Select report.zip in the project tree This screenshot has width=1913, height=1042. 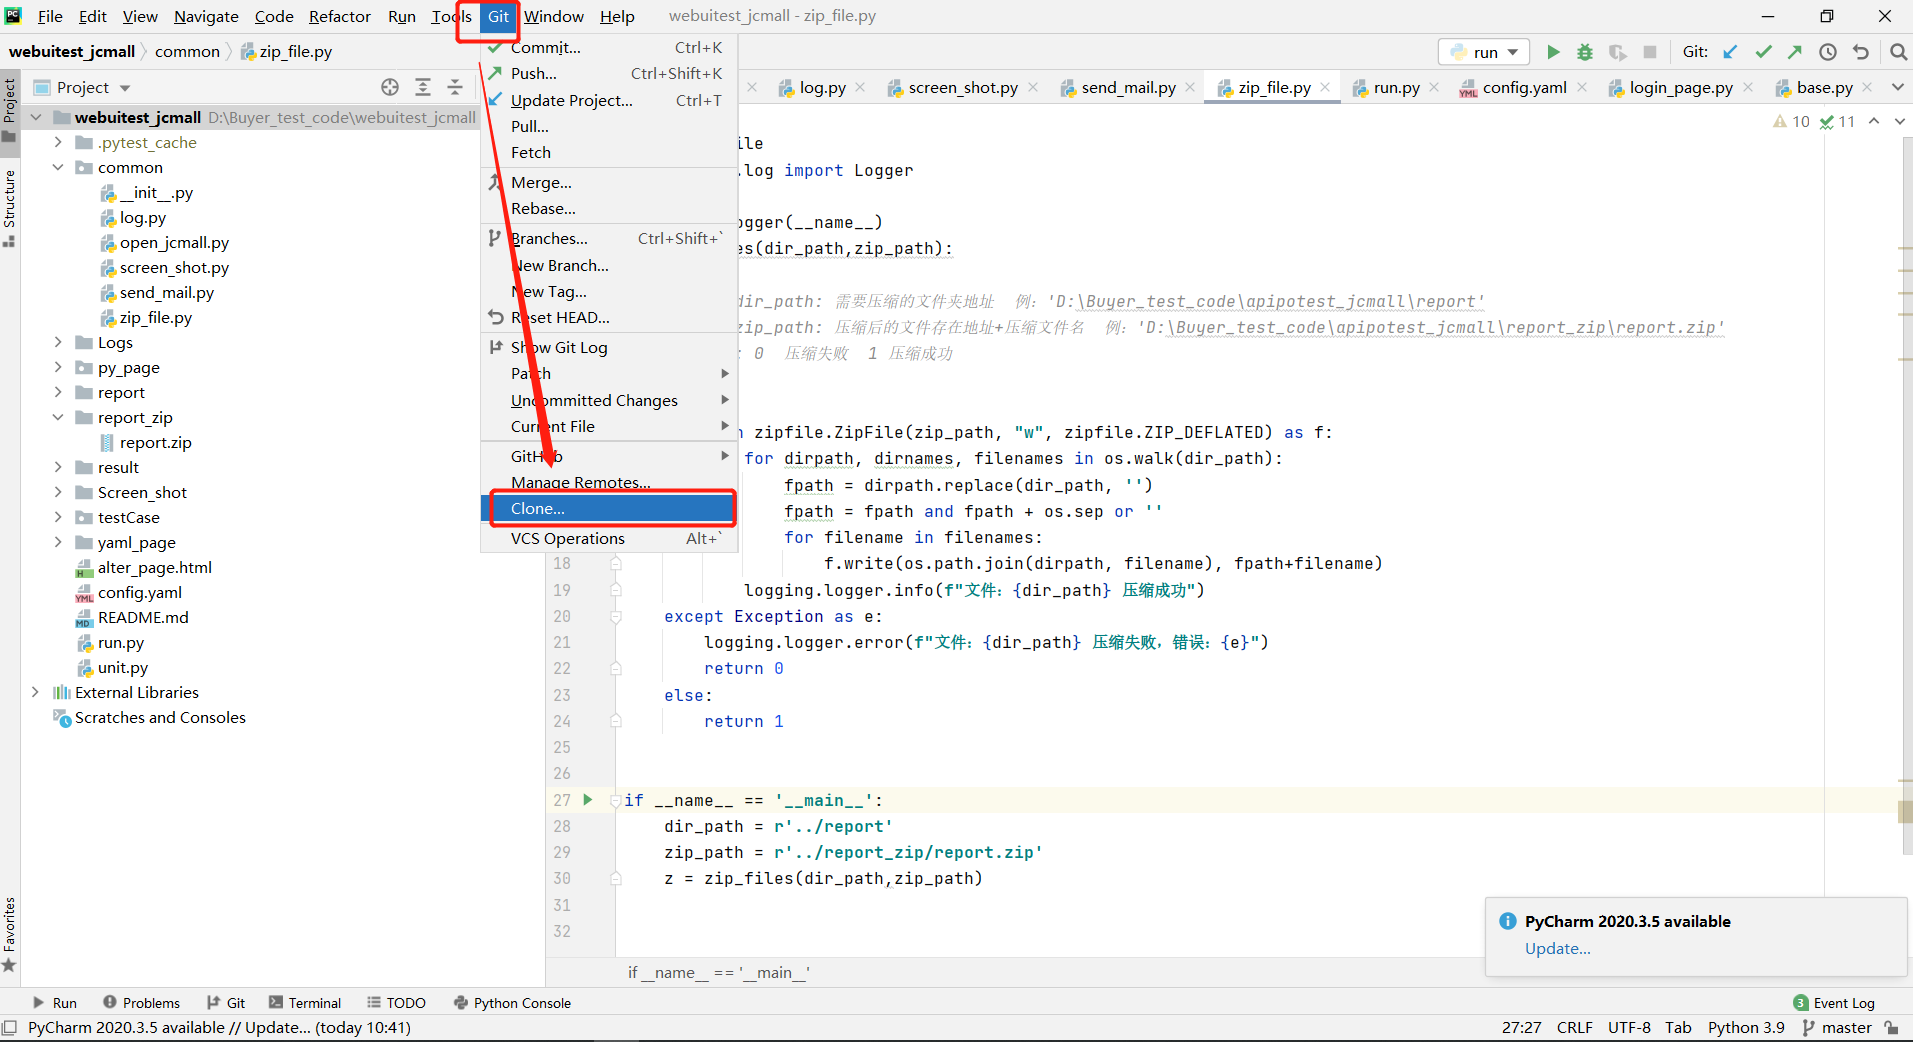[x=155, y=442]
